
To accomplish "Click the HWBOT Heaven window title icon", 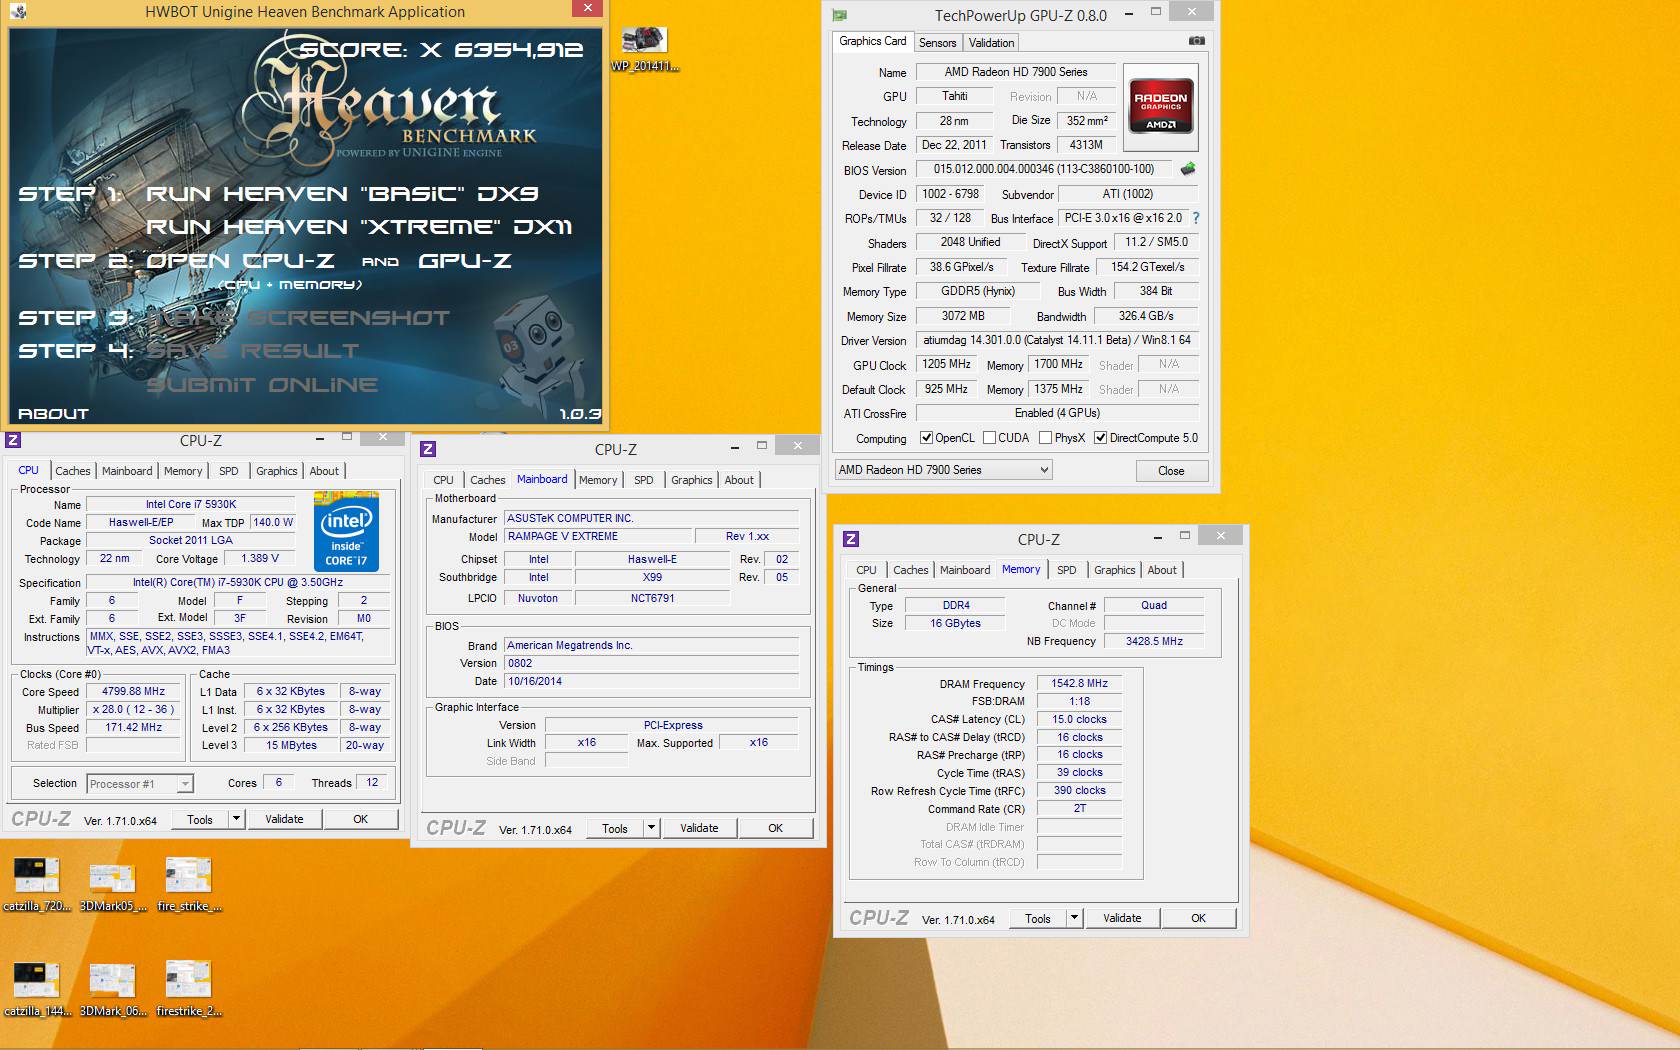I will pyautogui.click(x=17, y=12).
